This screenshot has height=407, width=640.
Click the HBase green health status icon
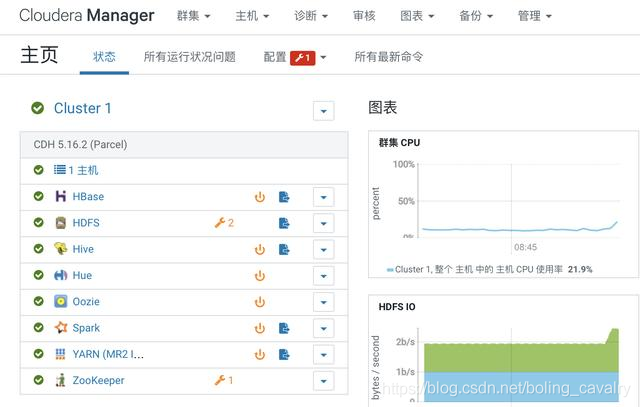coord(38,196)
